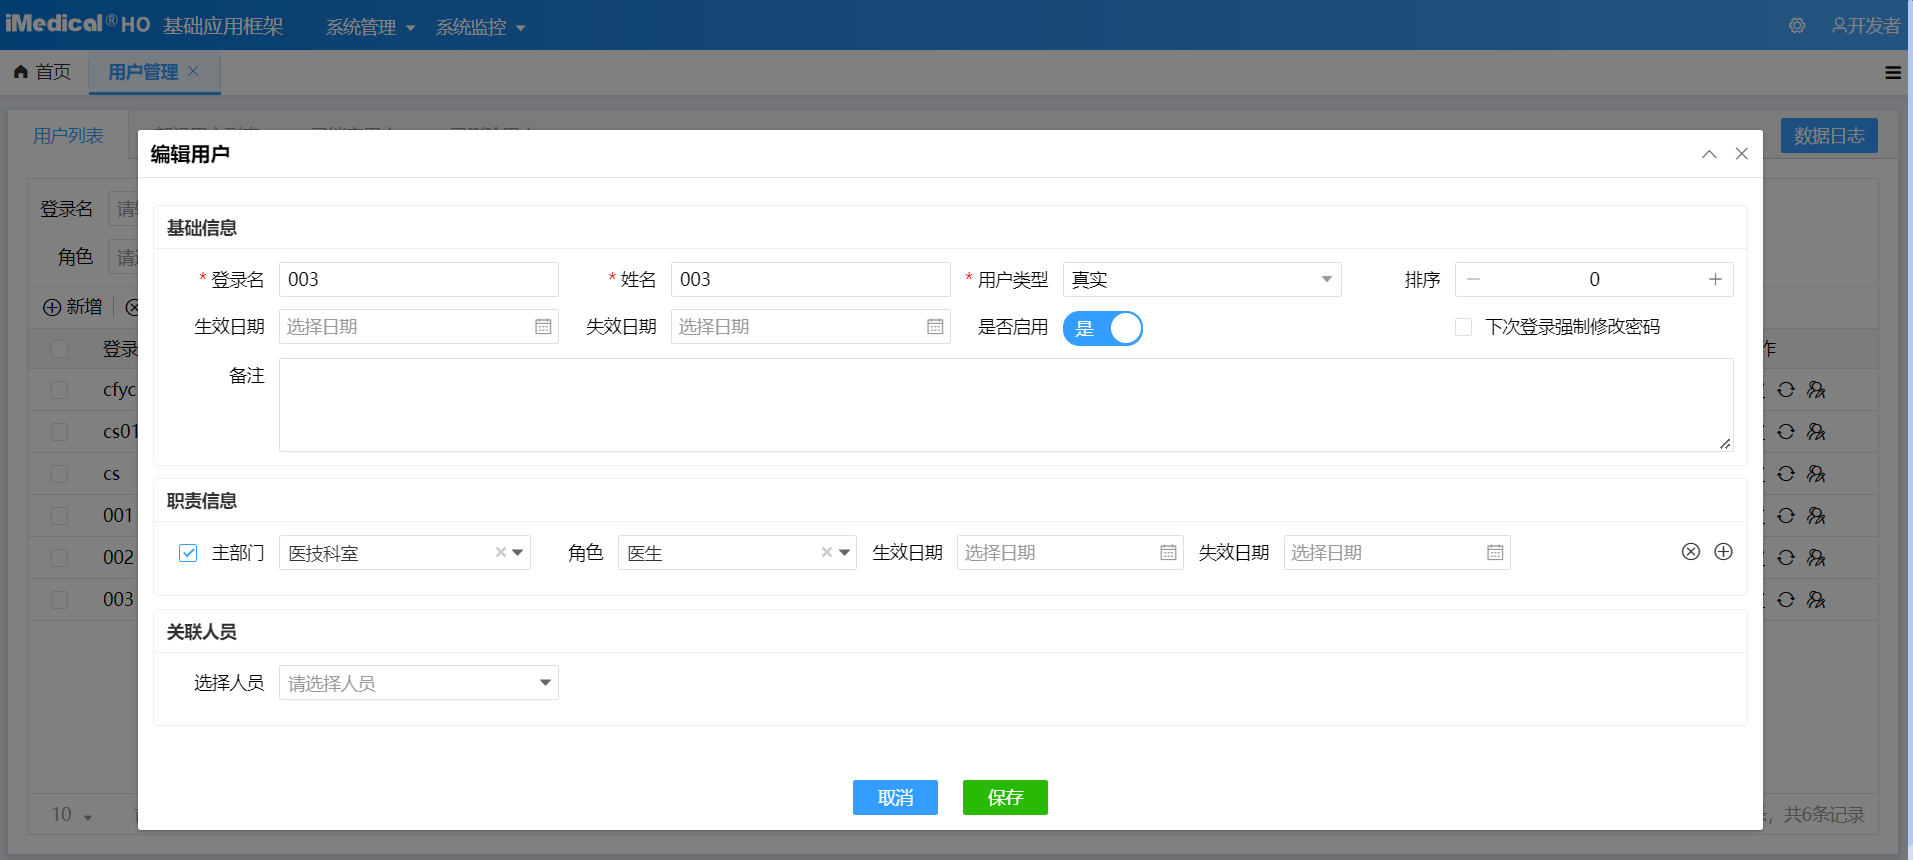Open the 选择人员 dropdown
This screenshot has width=1913, height=860.
[x=419, y=683]
